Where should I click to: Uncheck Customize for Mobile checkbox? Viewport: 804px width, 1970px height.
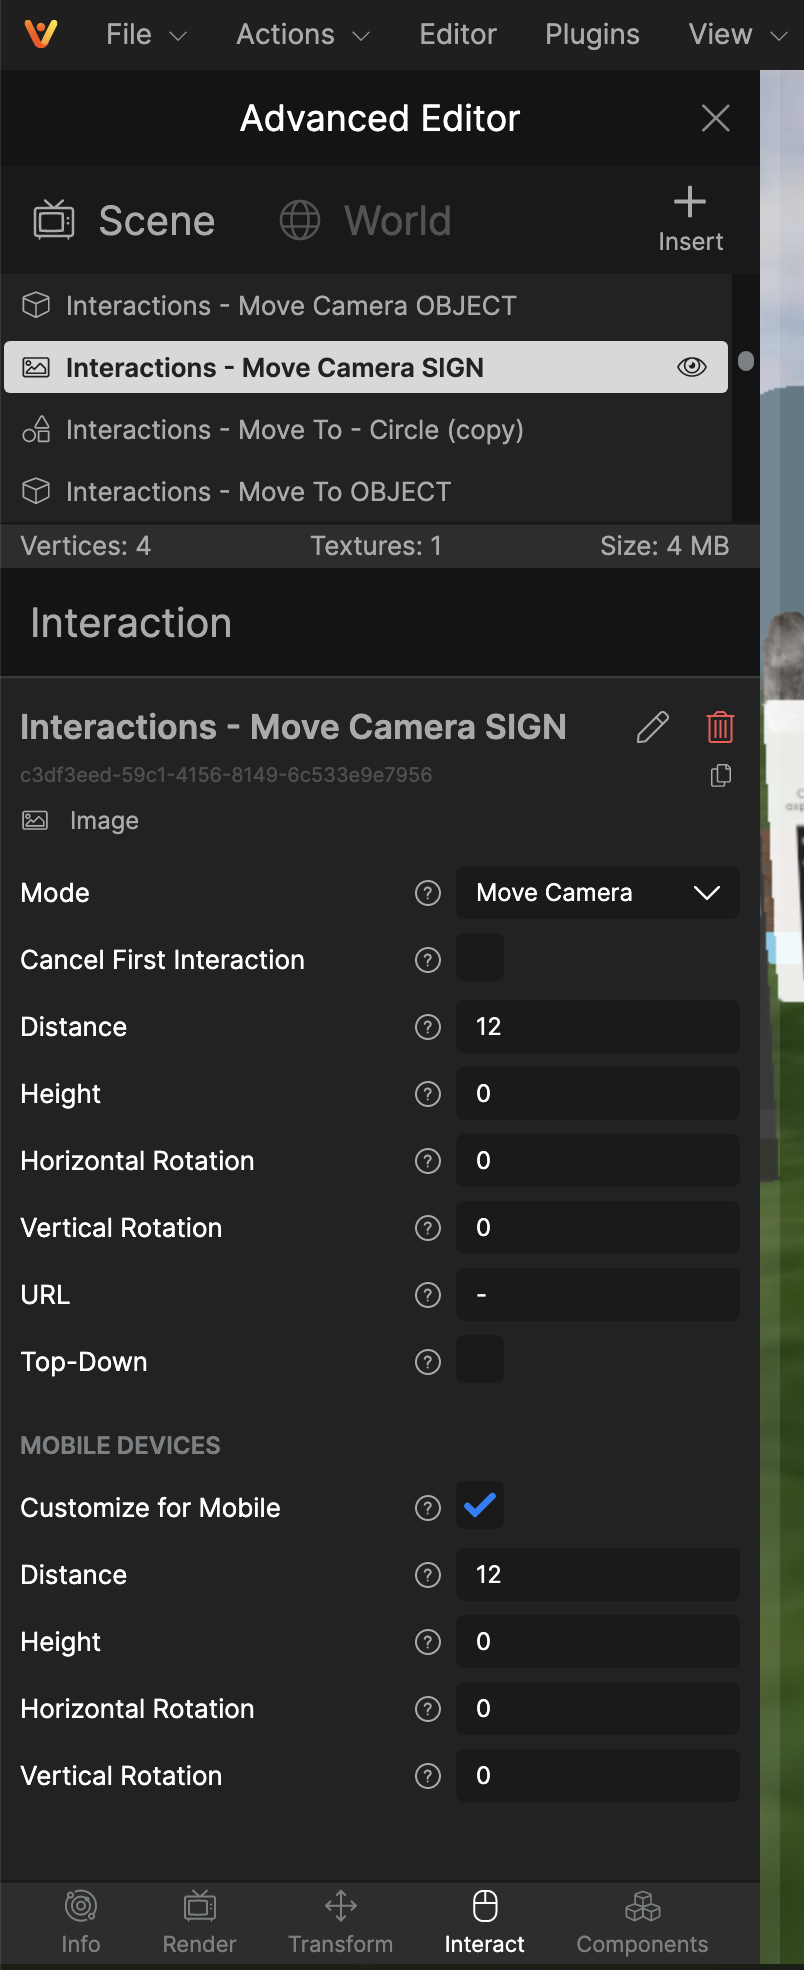point(480,1506)
